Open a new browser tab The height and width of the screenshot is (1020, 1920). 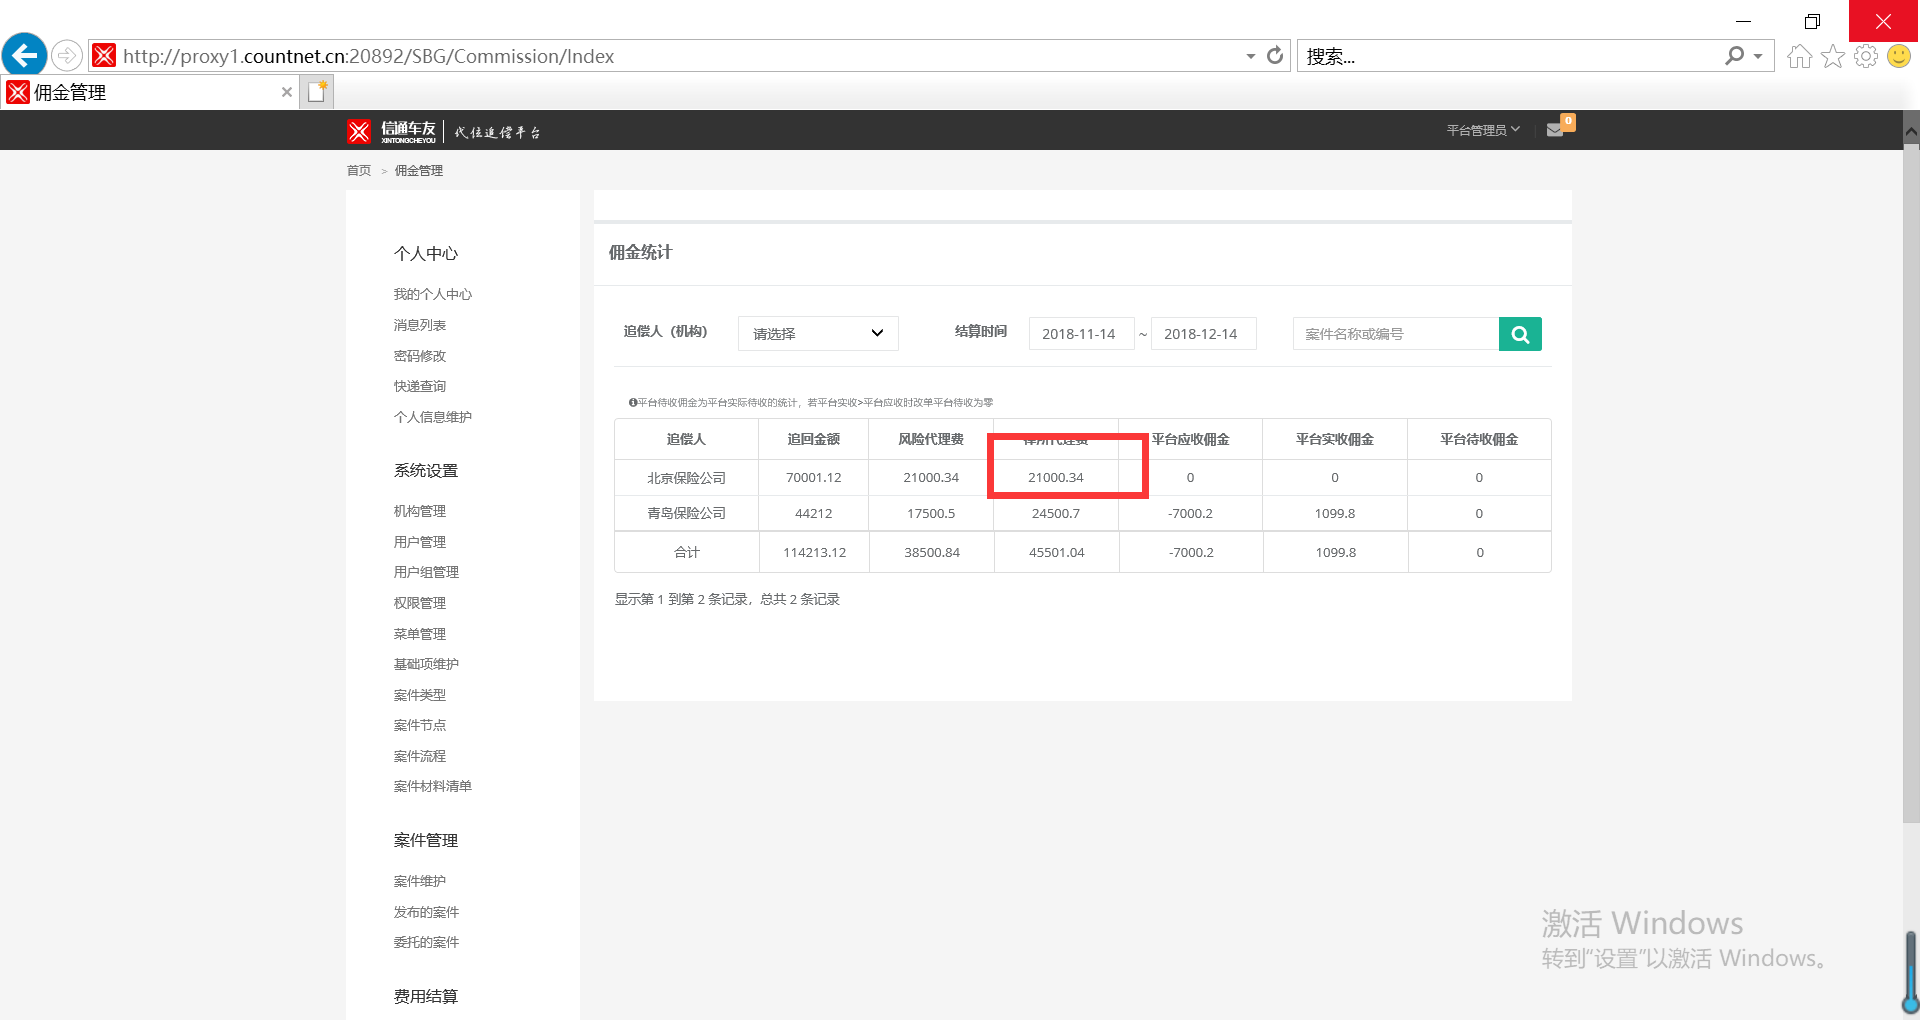point(317,92)
